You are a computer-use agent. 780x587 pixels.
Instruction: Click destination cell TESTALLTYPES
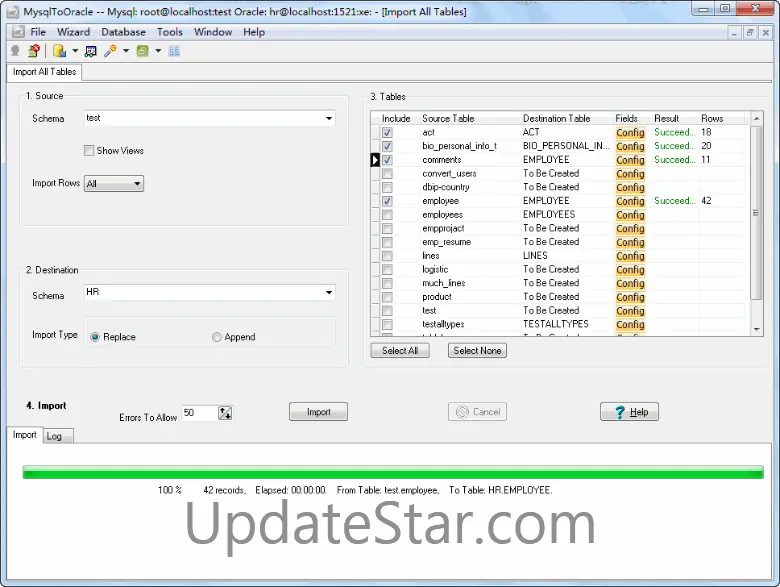click(556, 324)
